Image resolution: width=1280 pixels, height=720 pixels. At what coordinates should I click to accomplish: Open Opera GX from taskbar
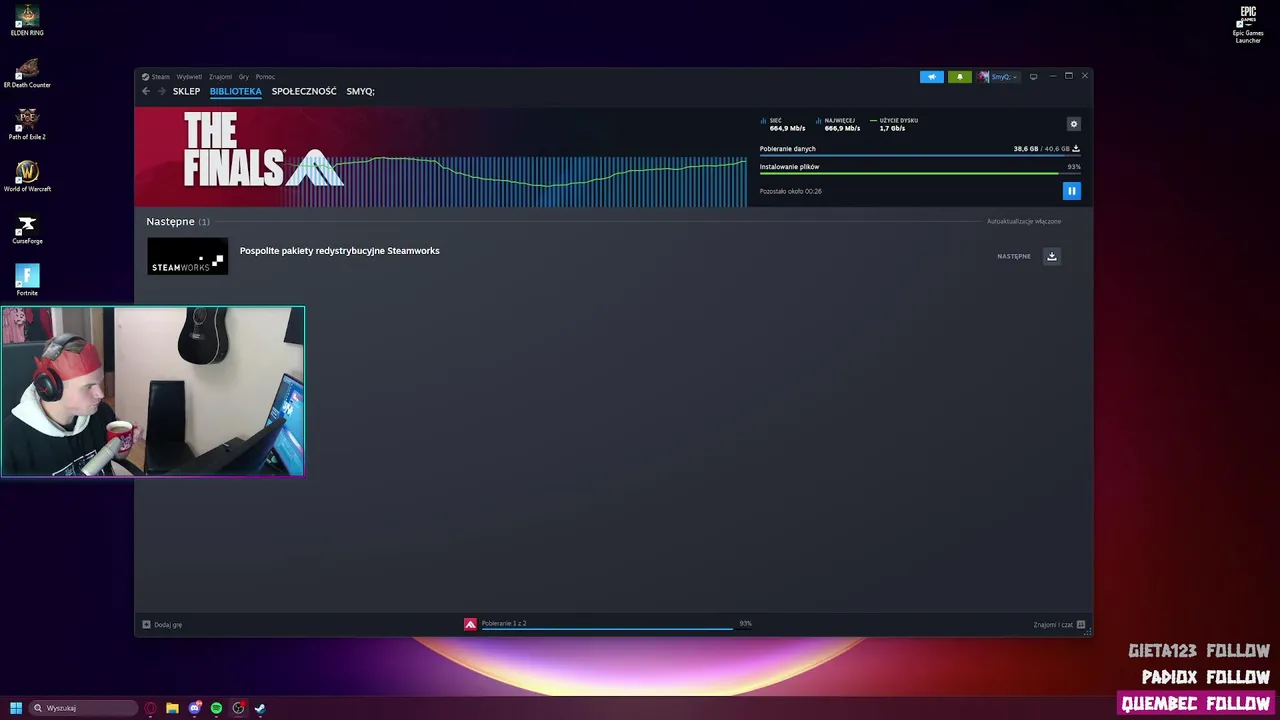pyautogui.click(x=150, y=708)
